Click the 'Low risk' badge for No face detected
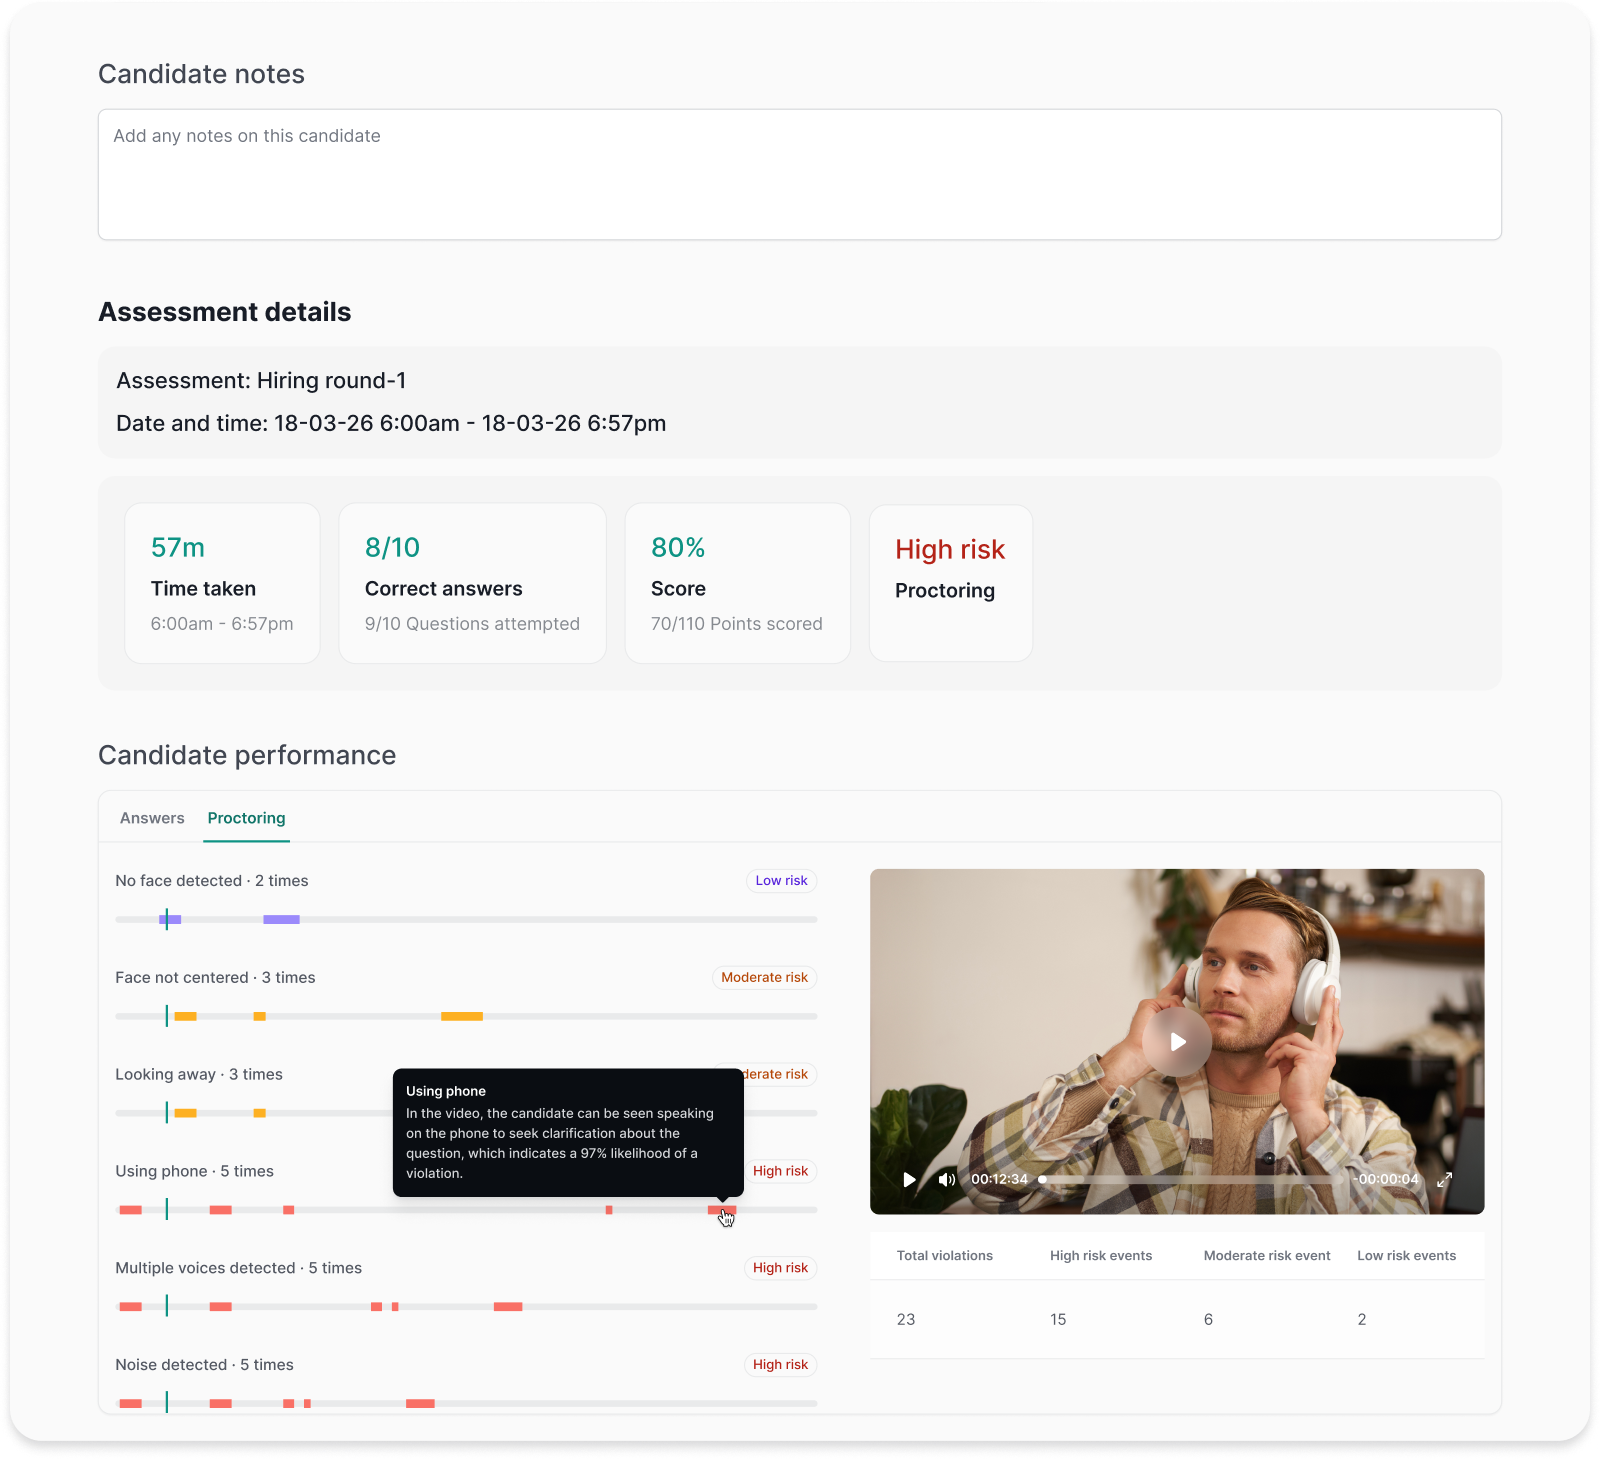Screen dimensions: 1600x1459 point(781,881)
